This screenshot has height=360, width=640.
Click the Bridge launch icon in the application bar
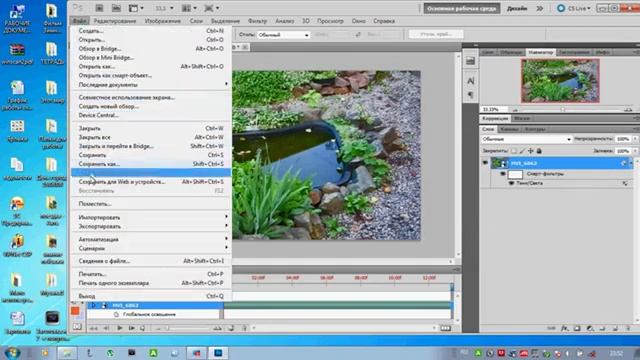click(99, 8)
